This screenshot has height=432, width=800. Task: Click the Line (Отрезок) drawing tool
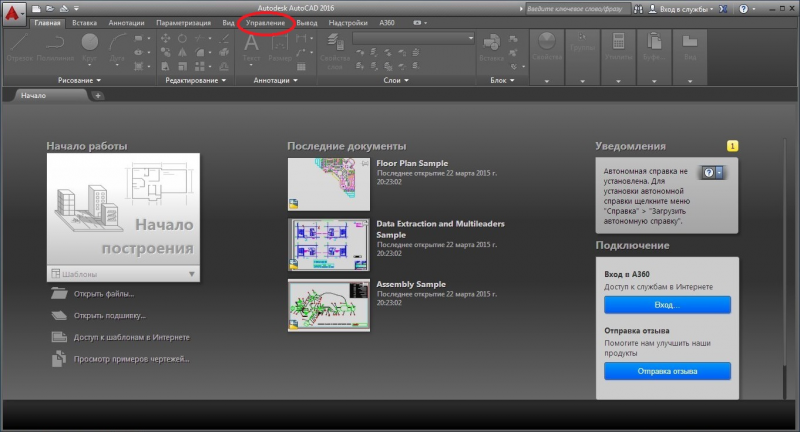coord(17,45)
